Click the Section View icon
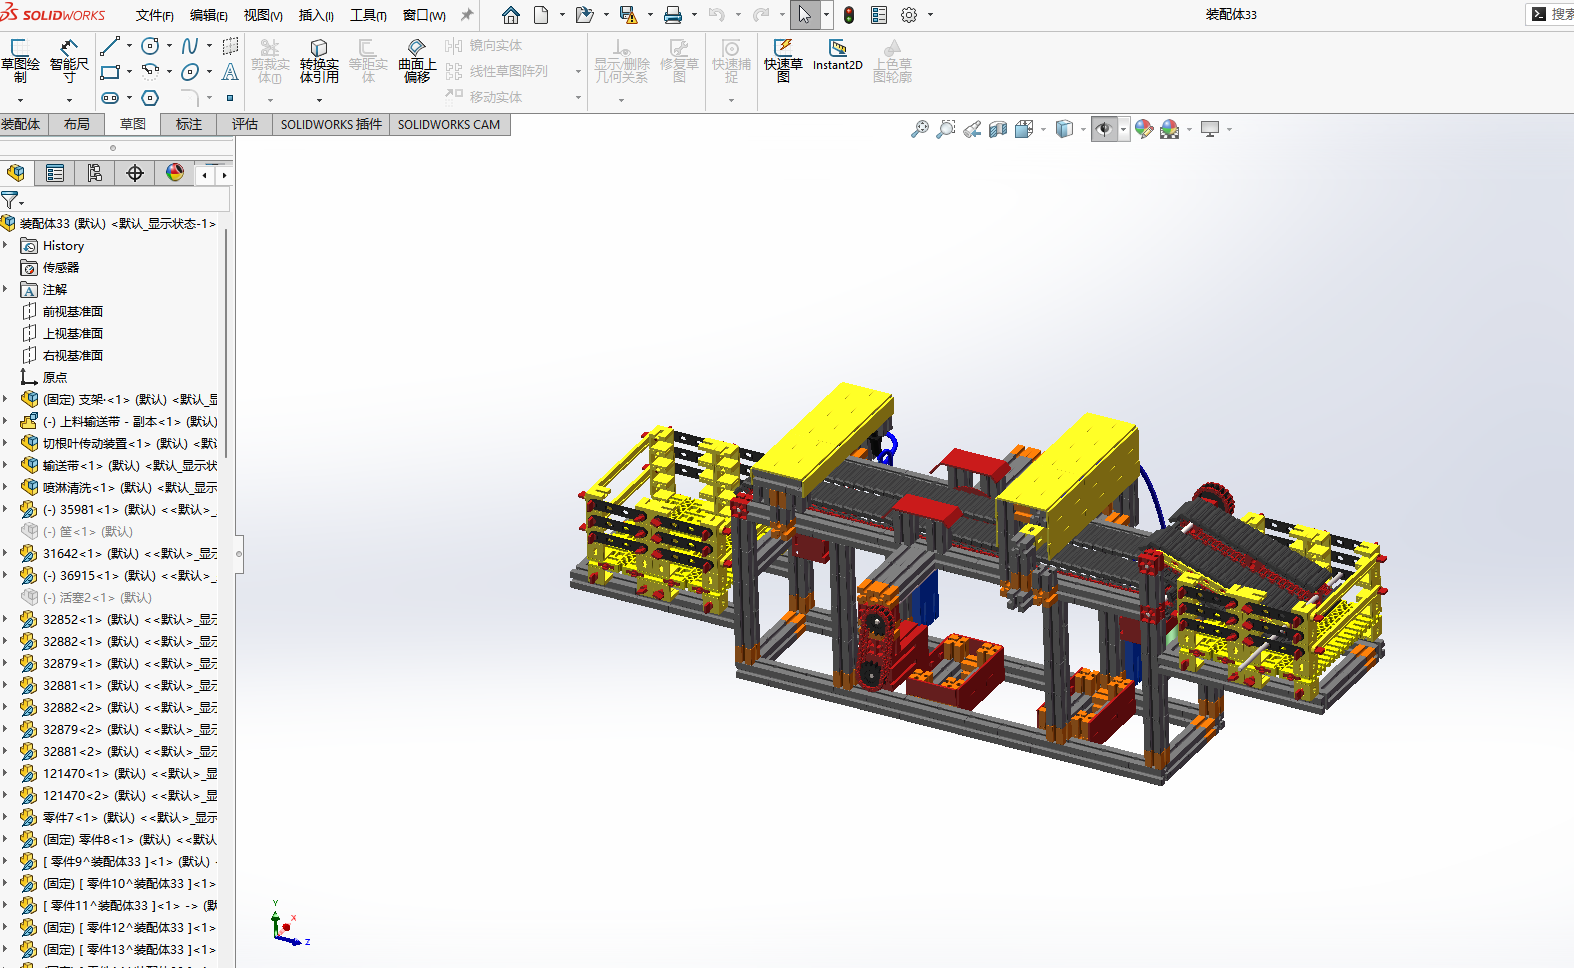Viewport: 1574px width, 968px height. tap(998, 129)
